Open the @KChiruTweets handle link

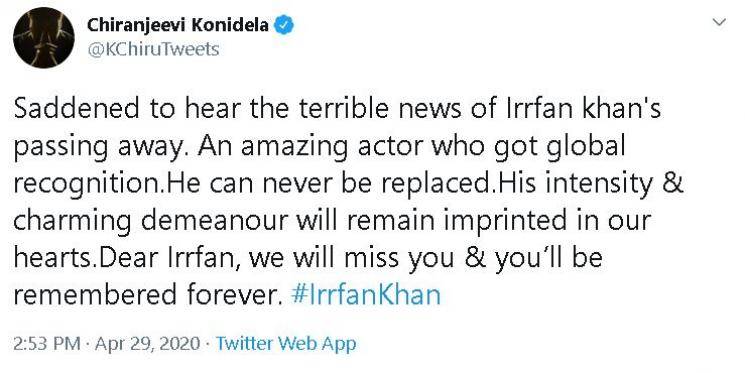pyautogui.click(x=153, y=49)
